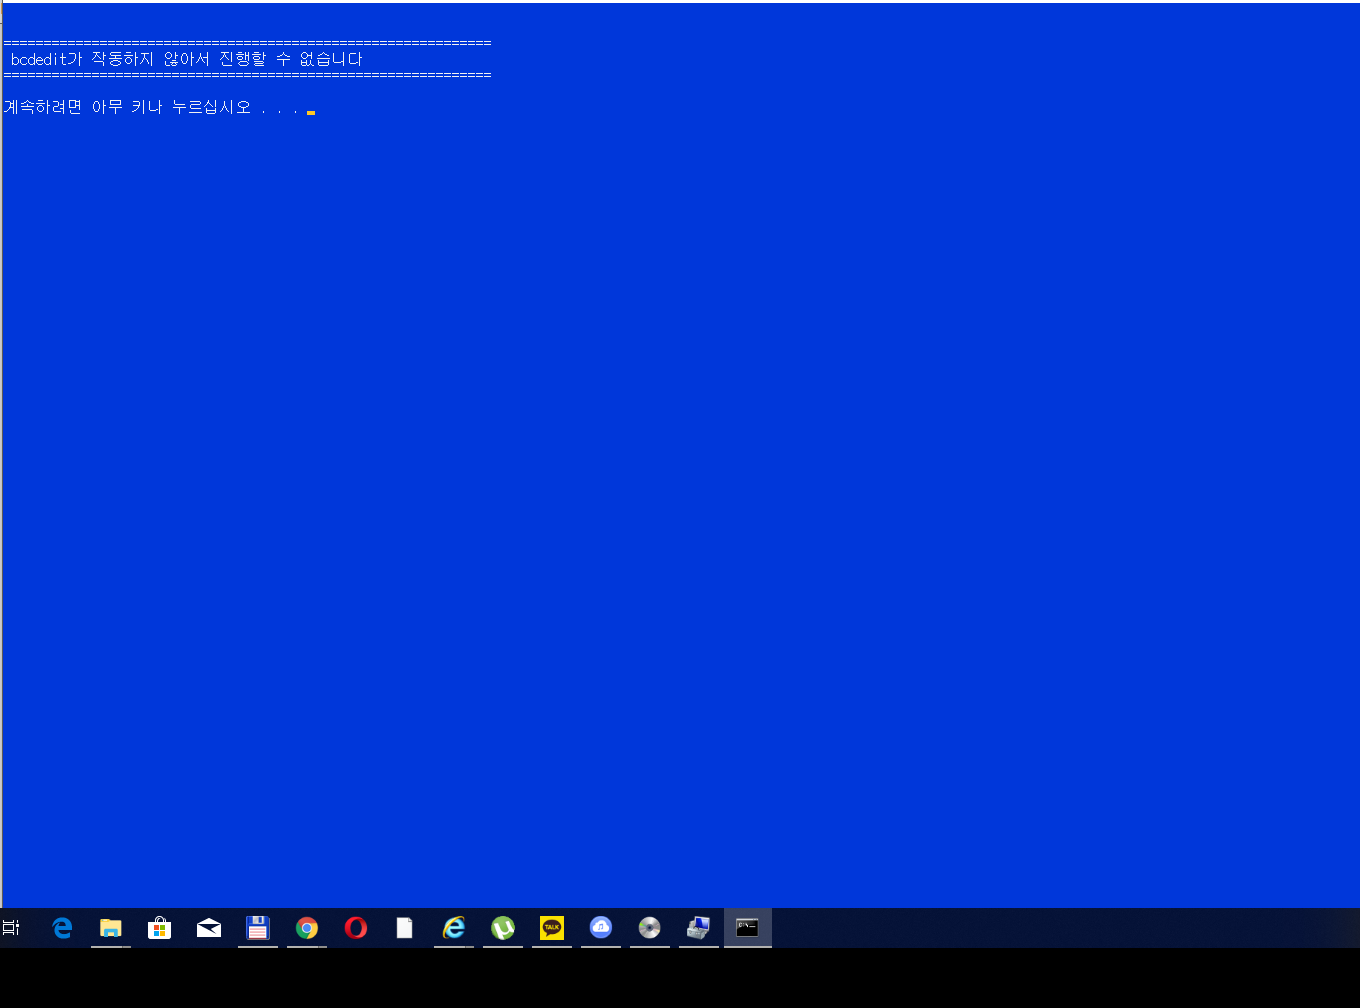
Task: Click the floppy disk taskbar icon
Action: click(258, 928)
